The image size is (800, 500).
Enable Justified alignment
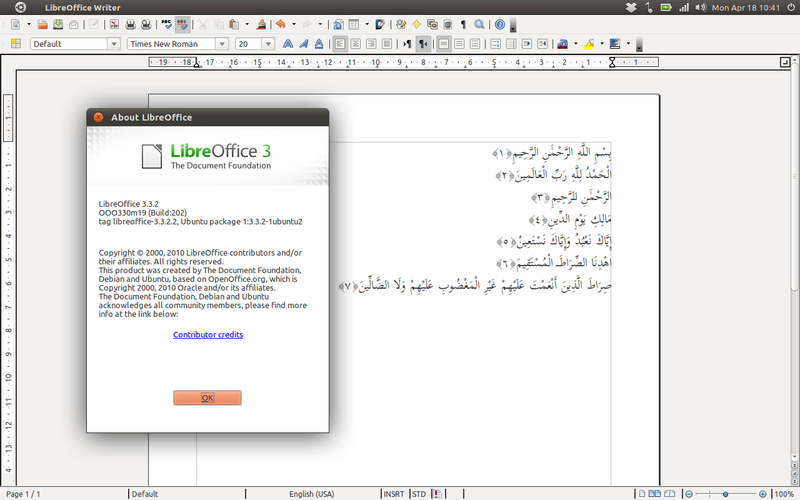point(387,44)
